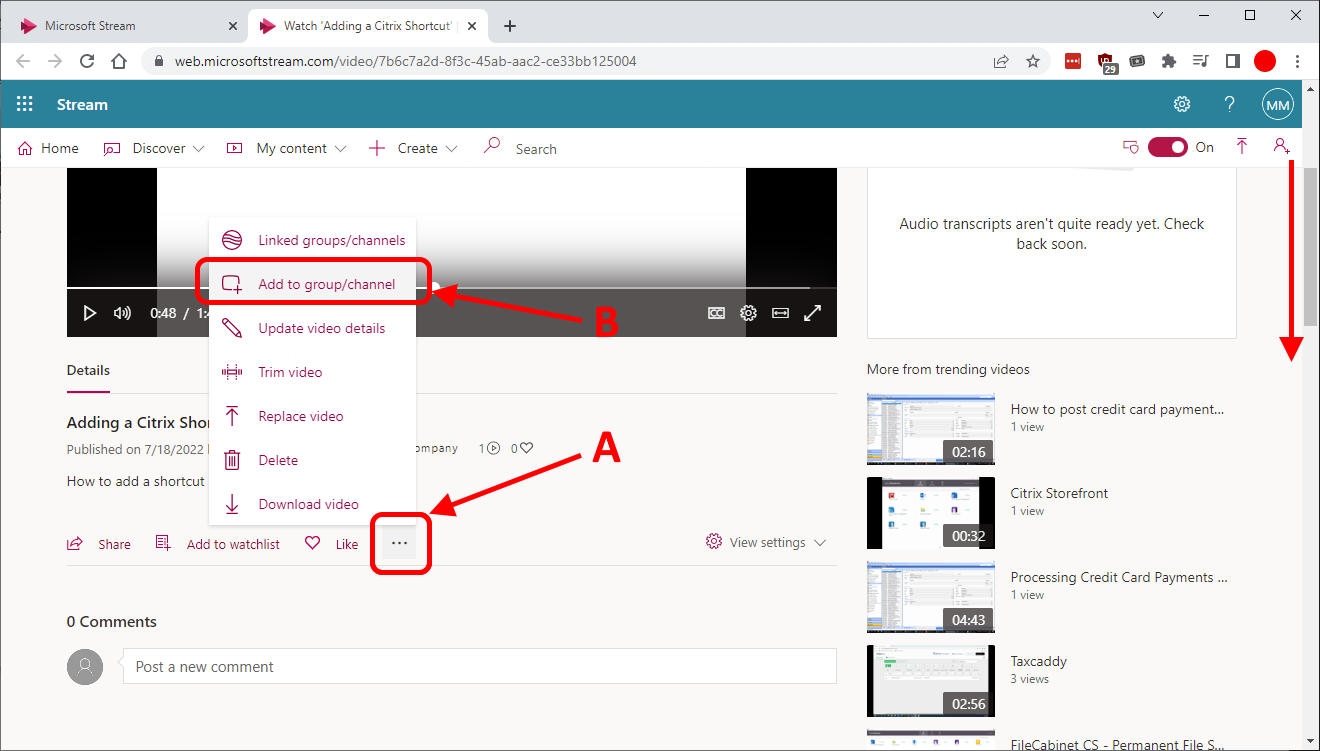This screenshot has height=751, width=1320.
Task: Select Replace video option
Action: (x=312, y=416)
